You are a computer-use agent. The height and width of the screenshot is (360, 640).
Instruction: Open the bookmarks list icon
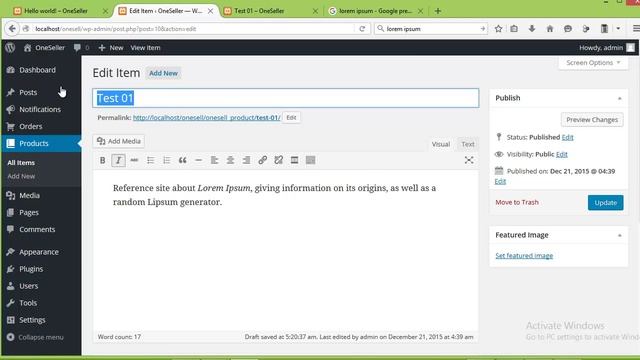pyautogui.click(x=514, y=29)
